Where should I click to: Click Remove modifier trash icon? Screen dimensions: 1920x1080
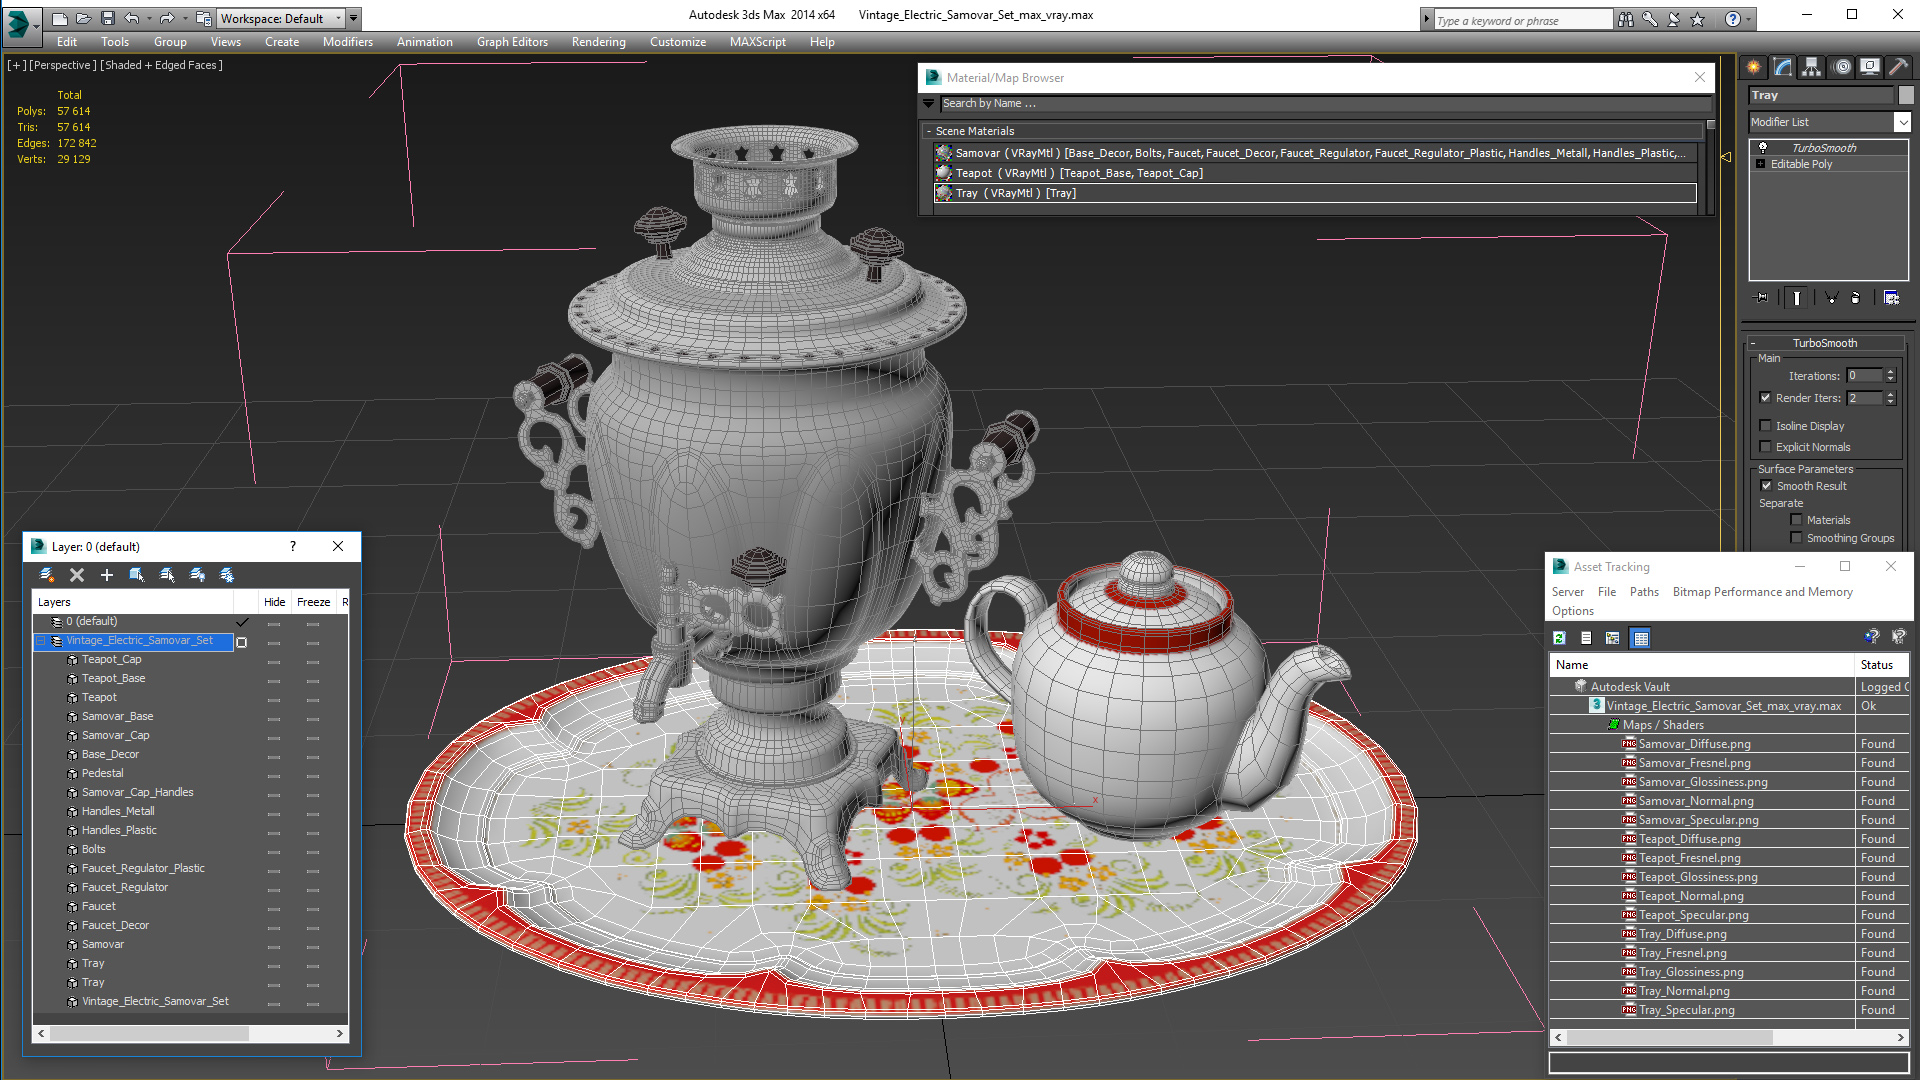1856,298
